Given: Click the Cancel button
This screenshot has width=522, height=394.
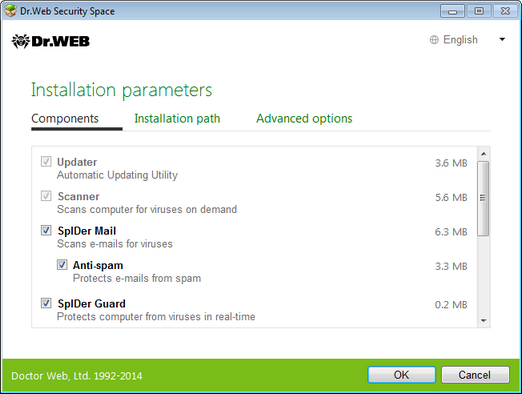Looking at the screenshot, I should (x=475, y=375).
